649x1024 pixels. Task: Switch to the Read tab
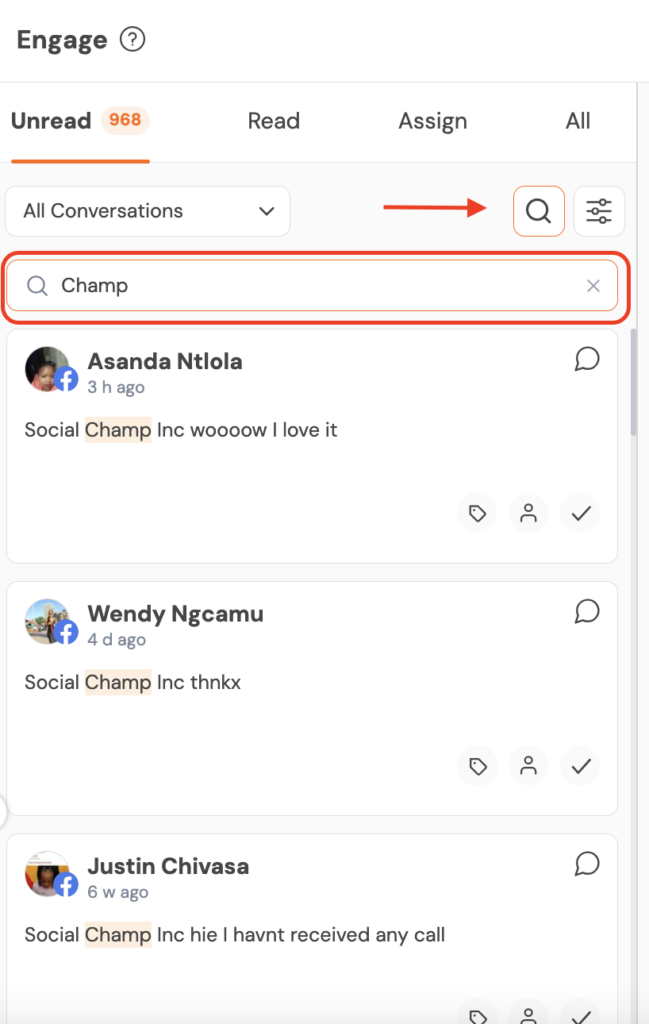click(x=273, y=121)
